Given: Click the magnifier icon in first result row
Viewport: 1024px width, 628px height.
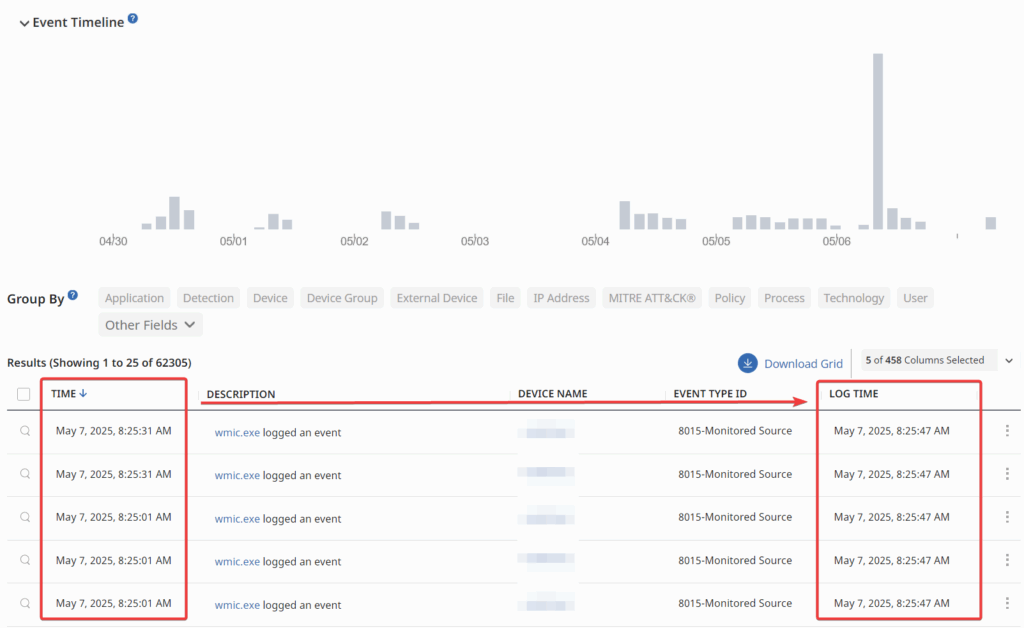Looking at the screenshot, I should (25, 431).
